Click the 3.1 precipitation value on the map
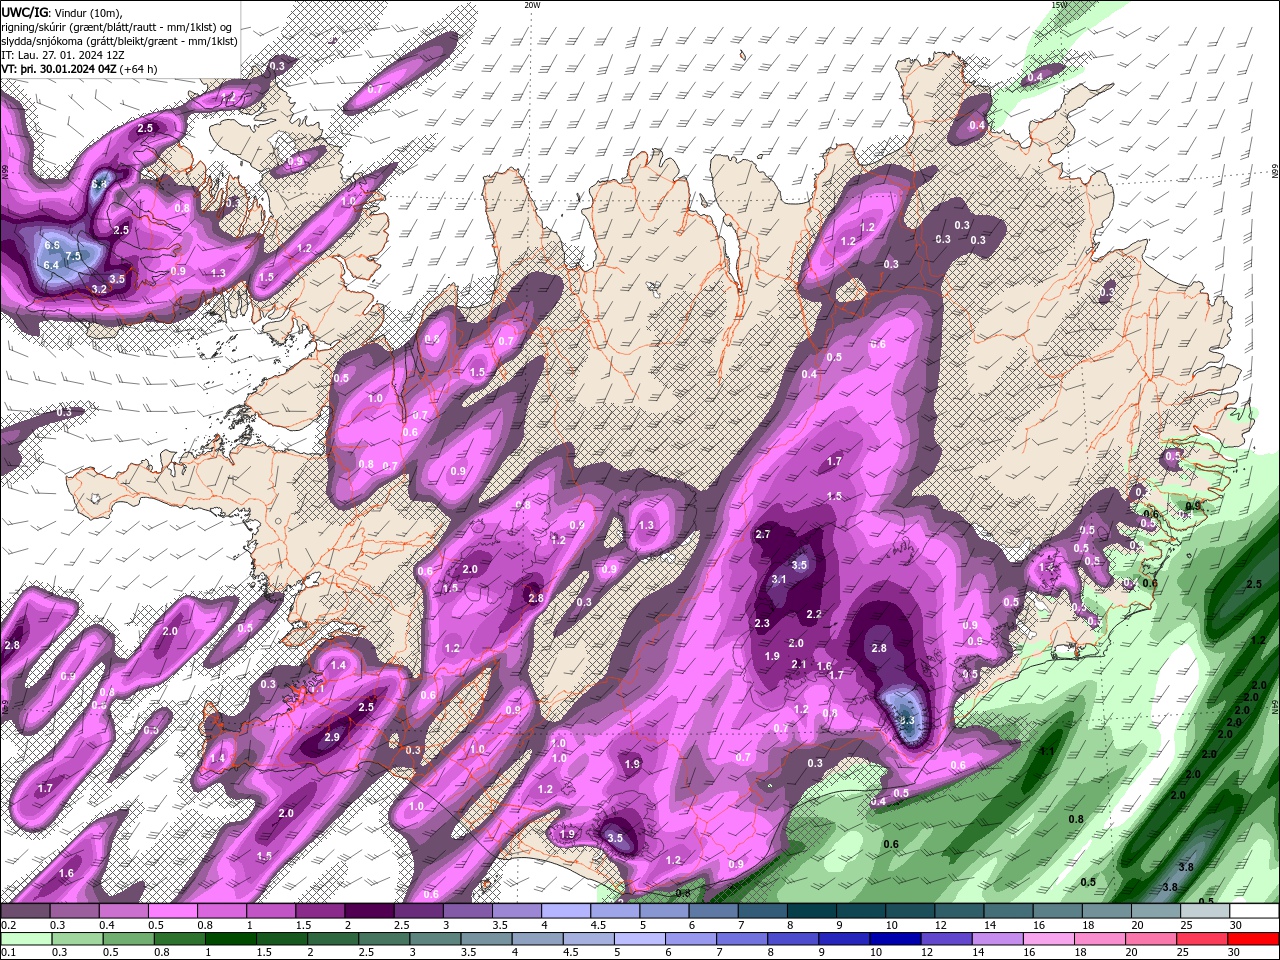1280x960 pixels. (x=780, y=579)
